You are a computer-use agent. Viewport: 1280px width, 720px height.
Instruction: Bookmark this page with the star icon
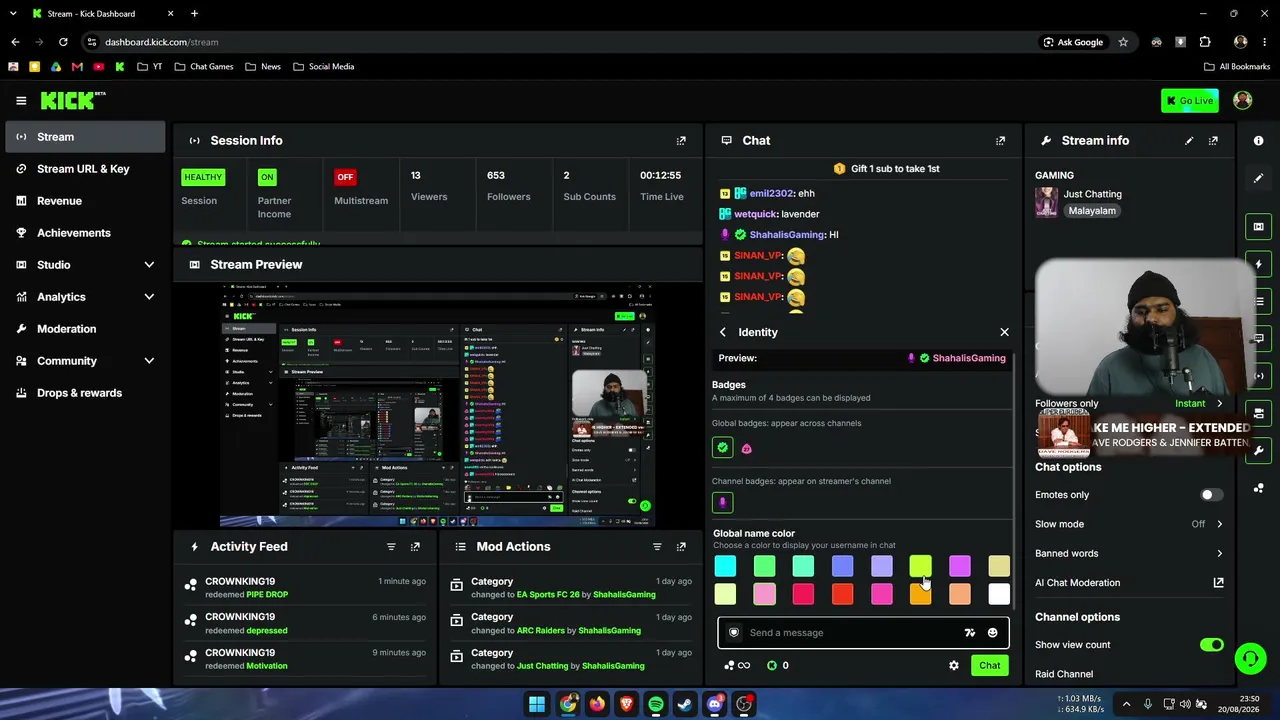(x=1123, y=42)
